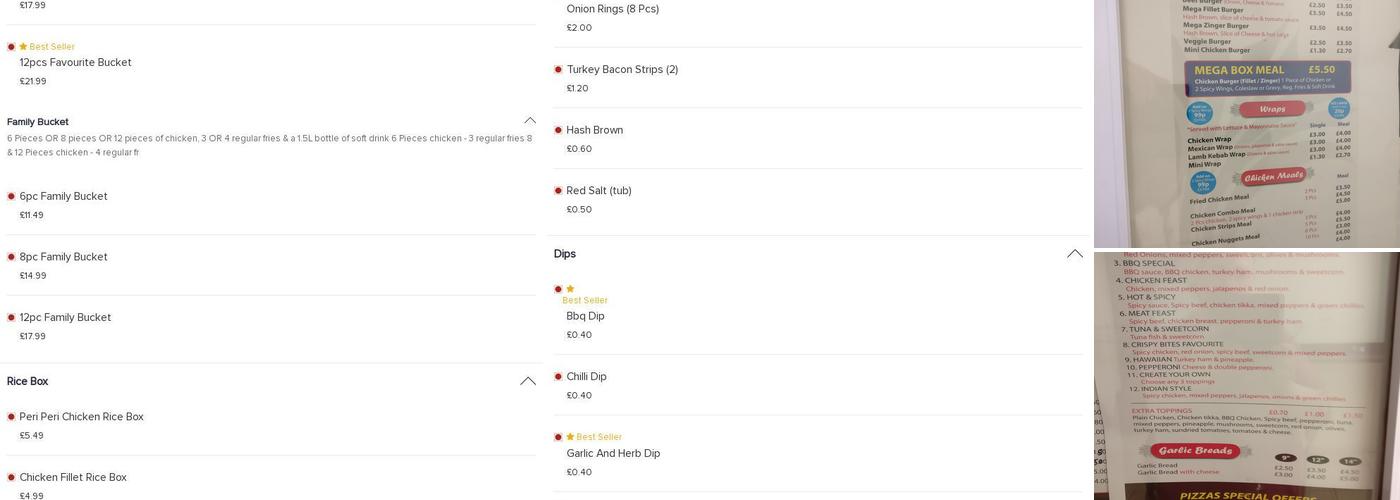Click the star icon on Garlic And Herb Dip

click(x=570, y=437)
